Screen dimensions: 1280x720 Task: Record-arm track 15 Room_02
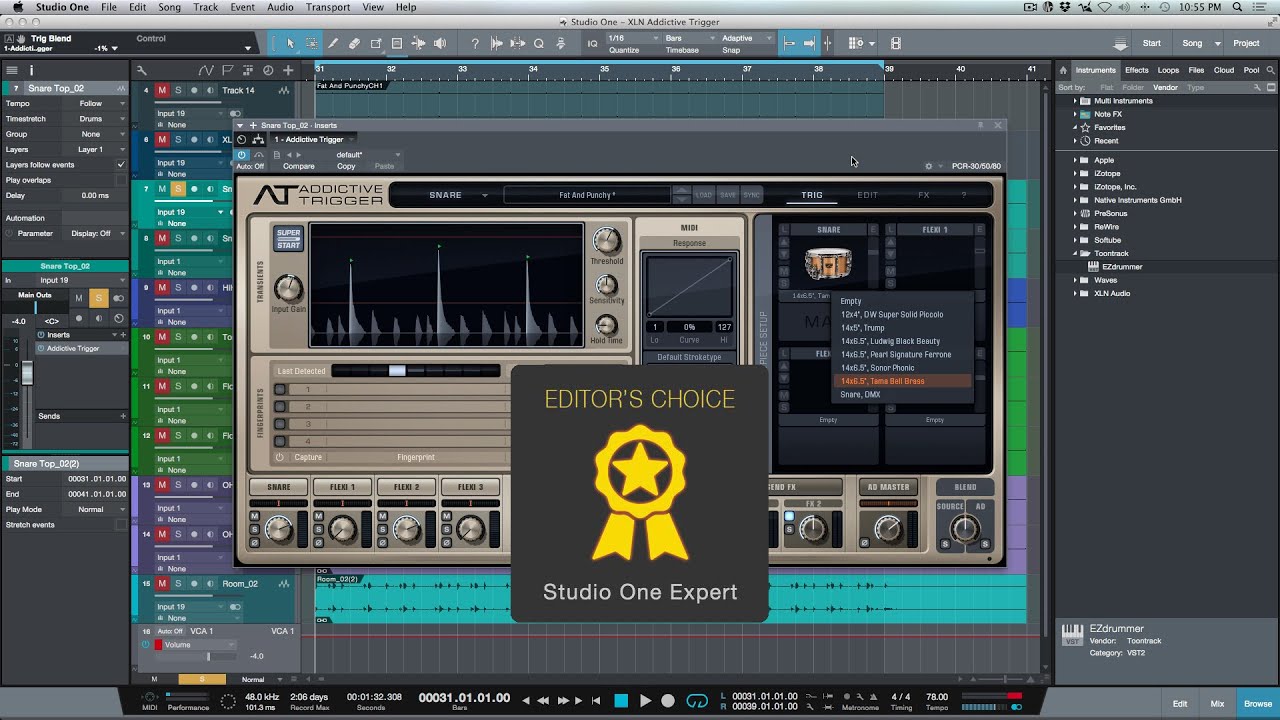(x=194, y=583)
